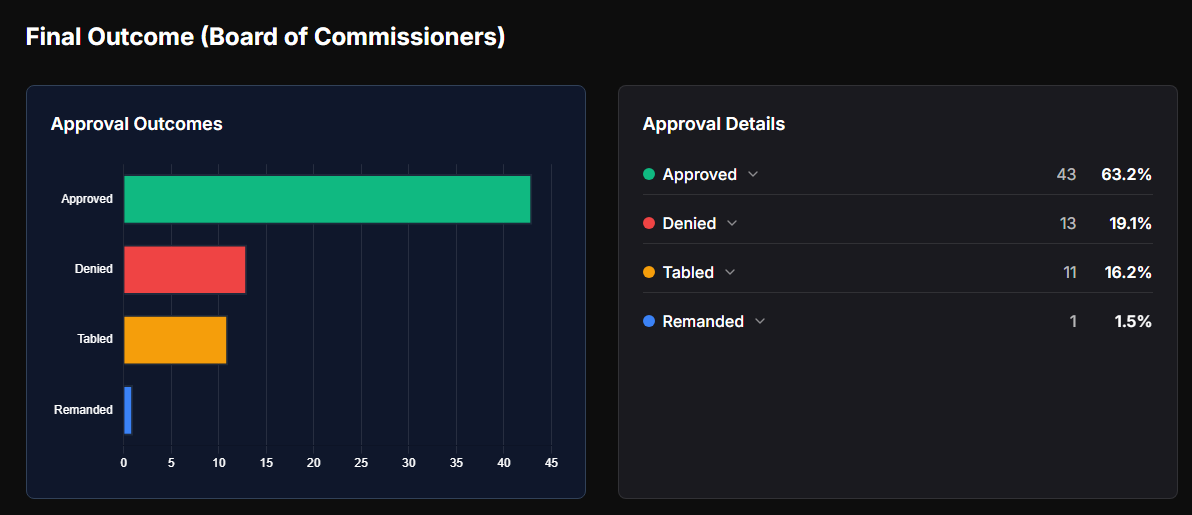Select the red Denied bar in chart
Image resolution: width=1192 pixels, height=515 pixels.
(185, 269)
